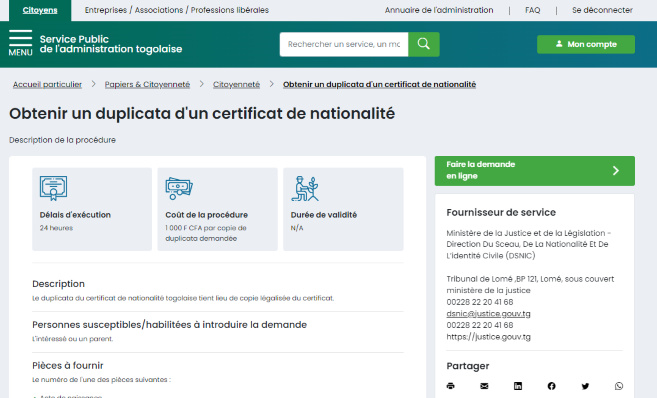
Task: Open the FAQ link
Action: tap(533, 10)
